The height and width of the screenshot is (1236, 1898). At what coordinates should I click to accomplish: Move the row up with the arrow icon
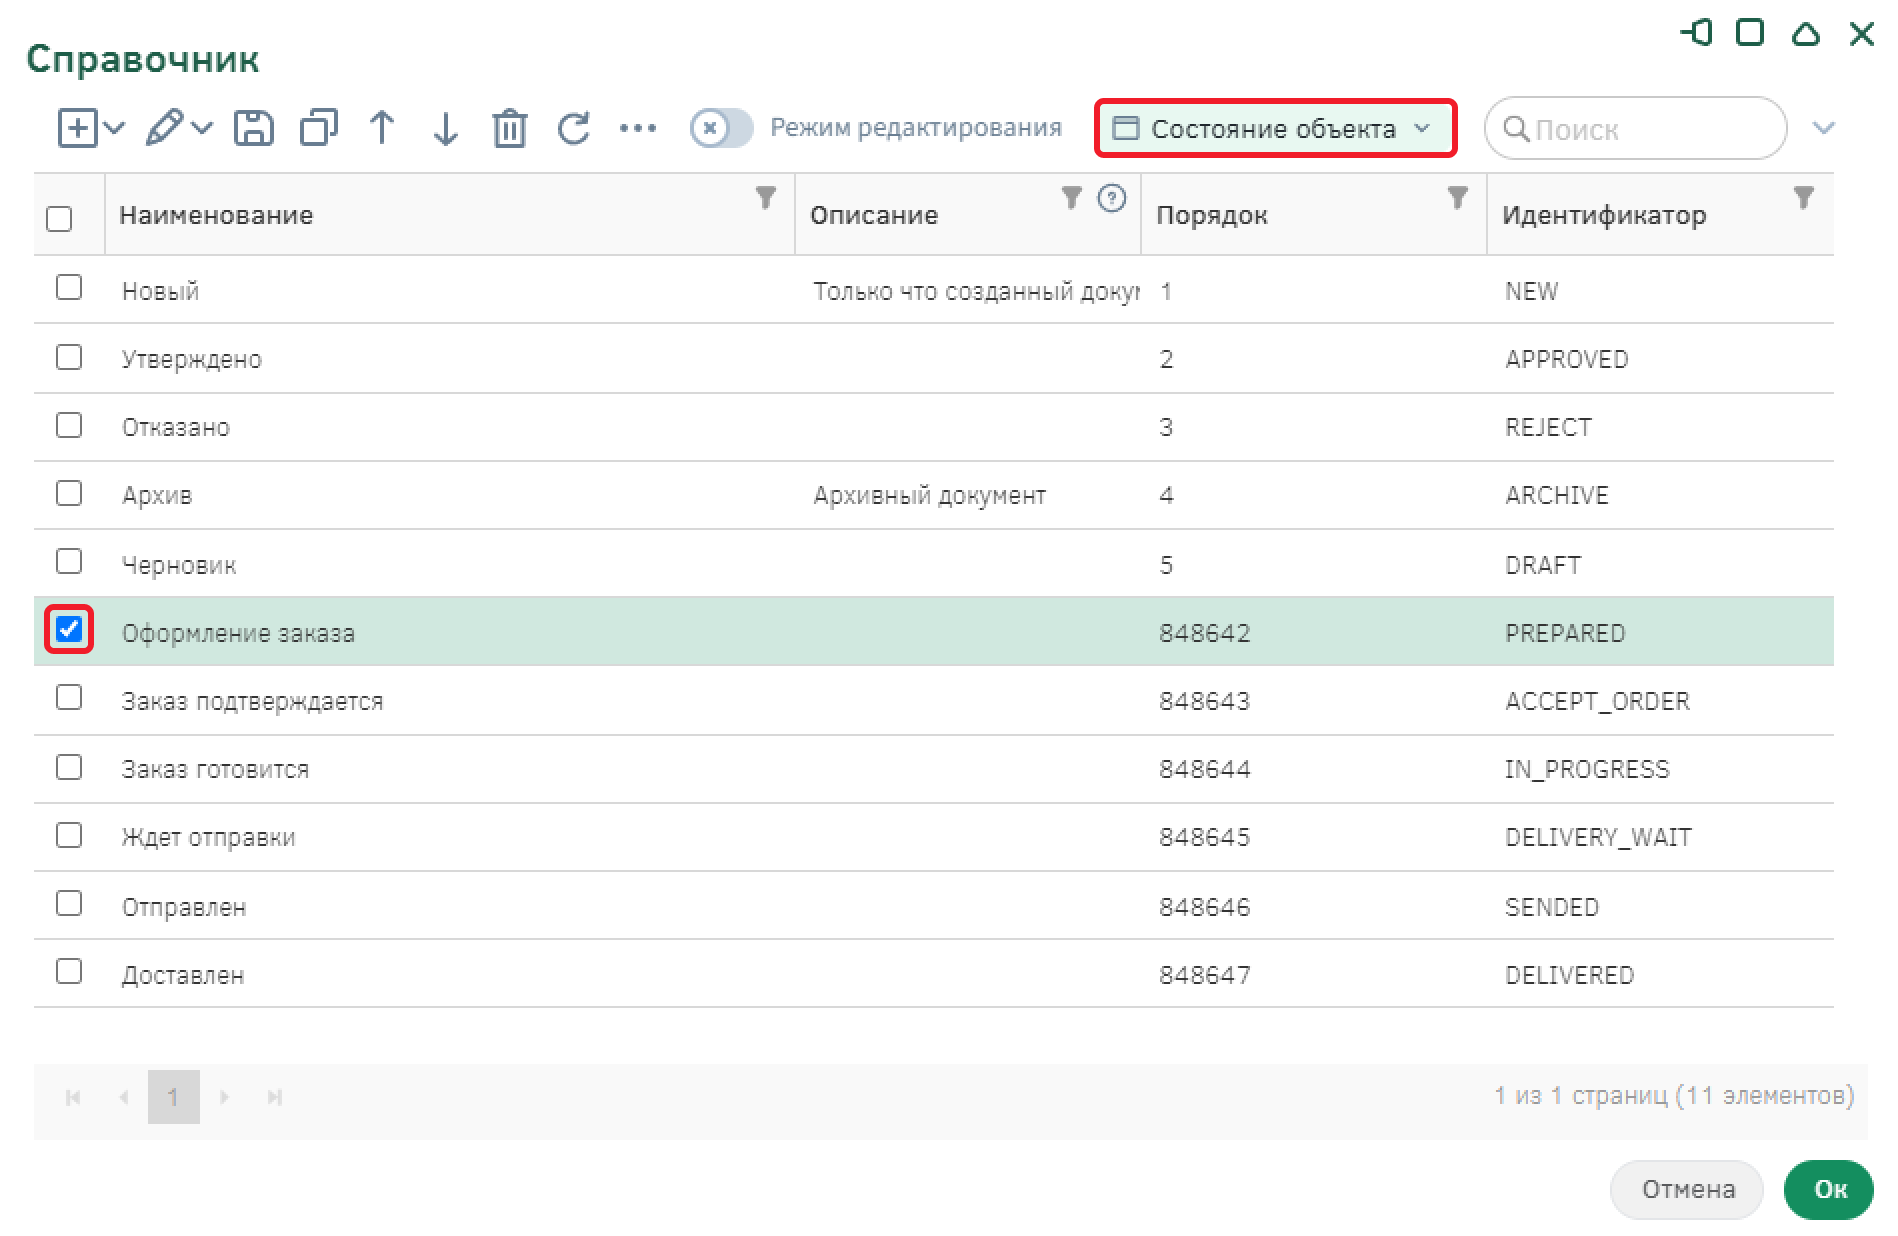point(382,129)
